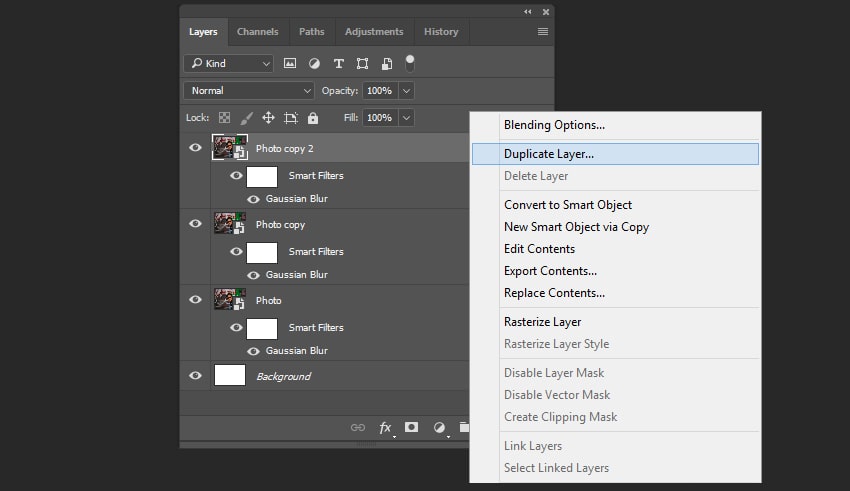The image size is (850, 491).
Task: Expand the Opacity slider dropdown arrow
Action: (x=406, y=91)
